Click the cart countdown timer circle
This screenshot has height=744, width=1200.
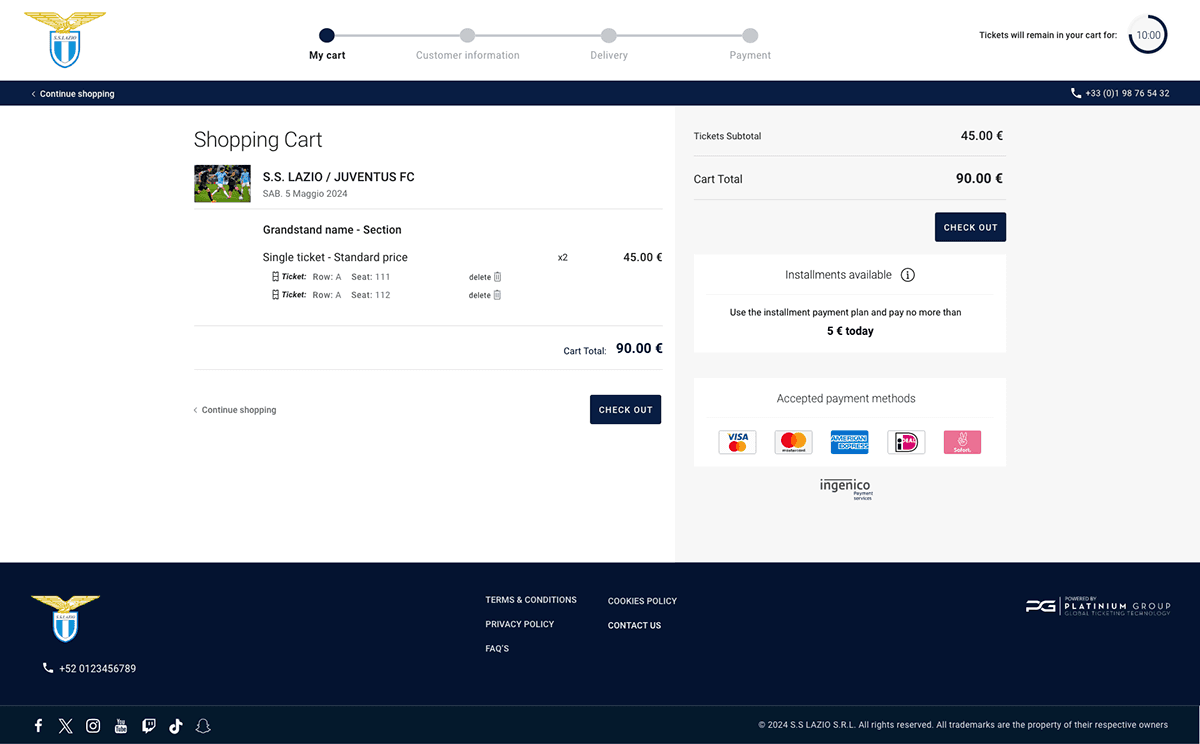point(1148,35)
